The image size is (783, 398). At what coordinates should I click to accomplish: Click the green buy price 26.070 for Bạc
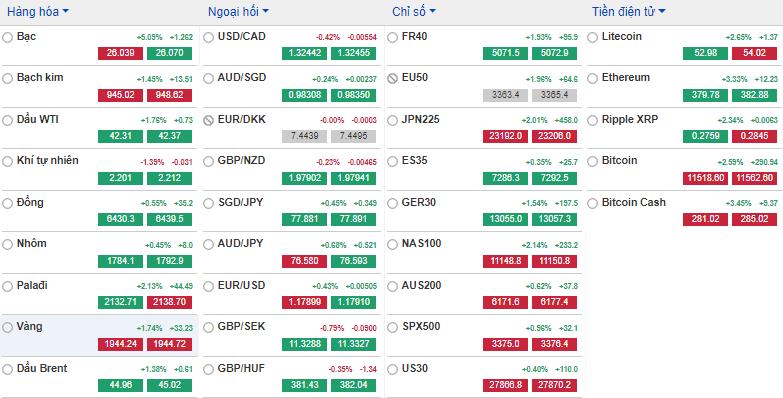pyautogui.click(x=169, y=53)
